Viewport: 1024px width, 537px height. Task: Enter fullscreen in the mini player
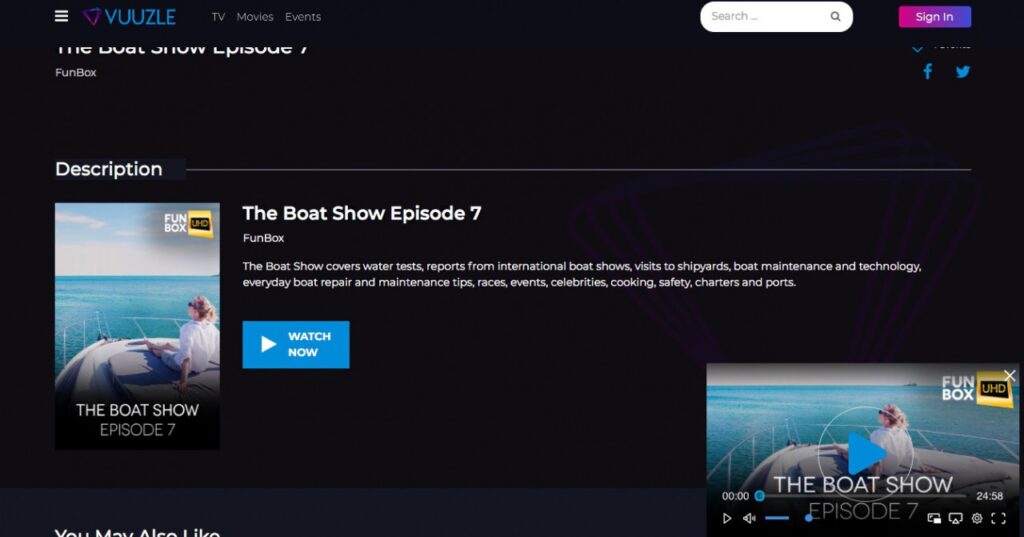[998, 518]
